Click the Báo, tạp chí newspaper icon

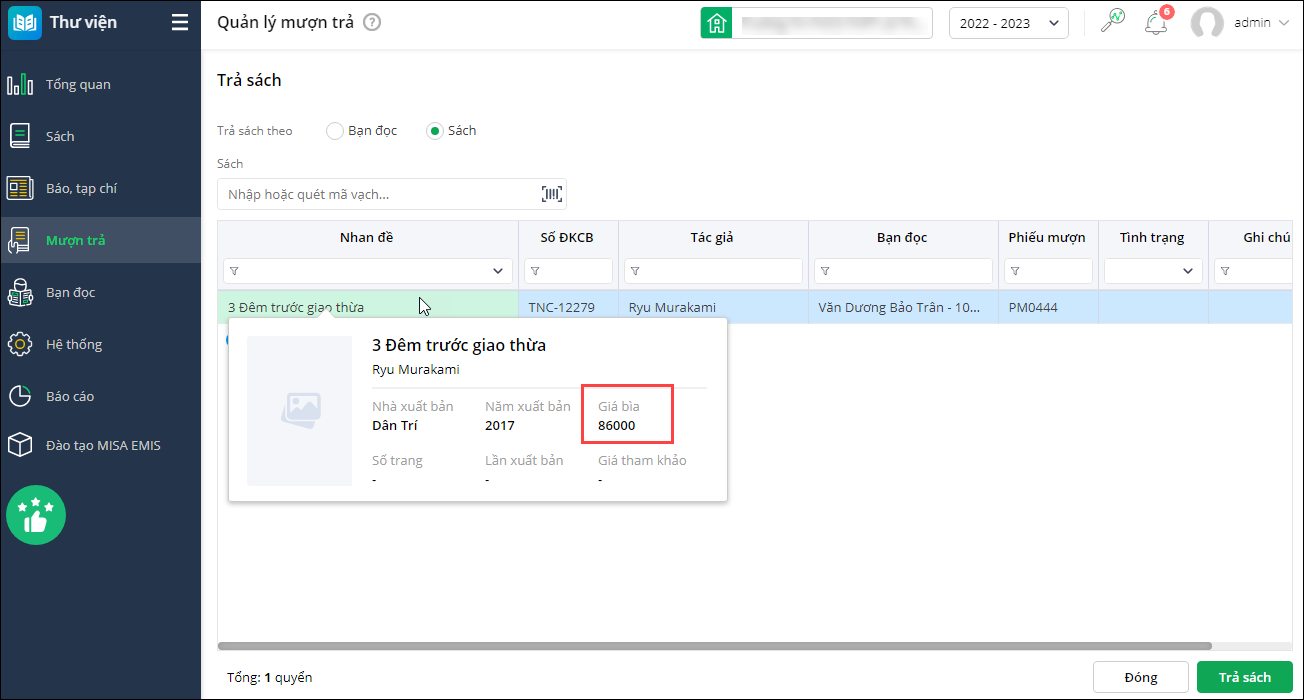[x=21, y=188]
